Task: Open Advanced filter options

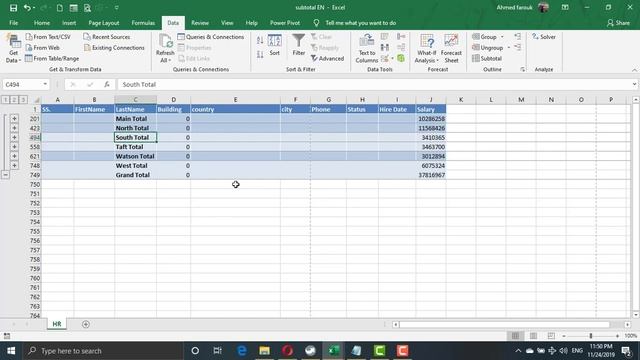Action: (x=327, y=59)
